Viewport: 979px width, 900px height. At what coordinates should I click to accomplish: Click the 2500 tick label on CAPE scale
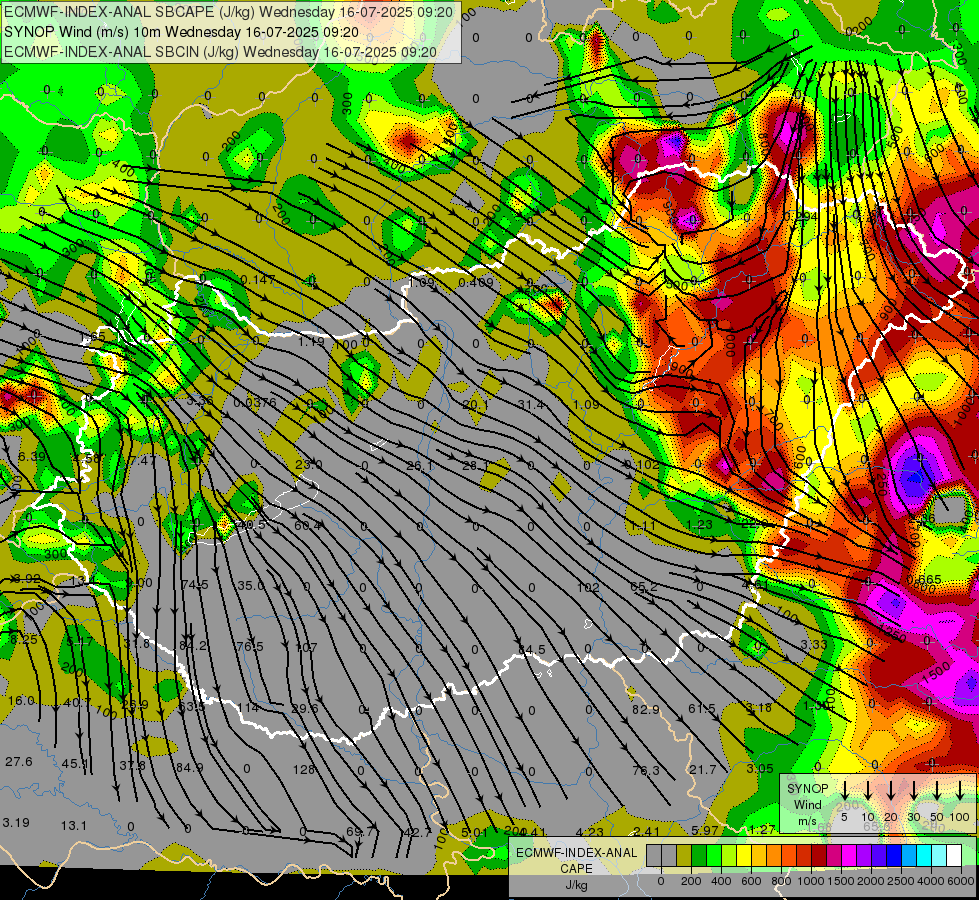(x=900, y=881)
